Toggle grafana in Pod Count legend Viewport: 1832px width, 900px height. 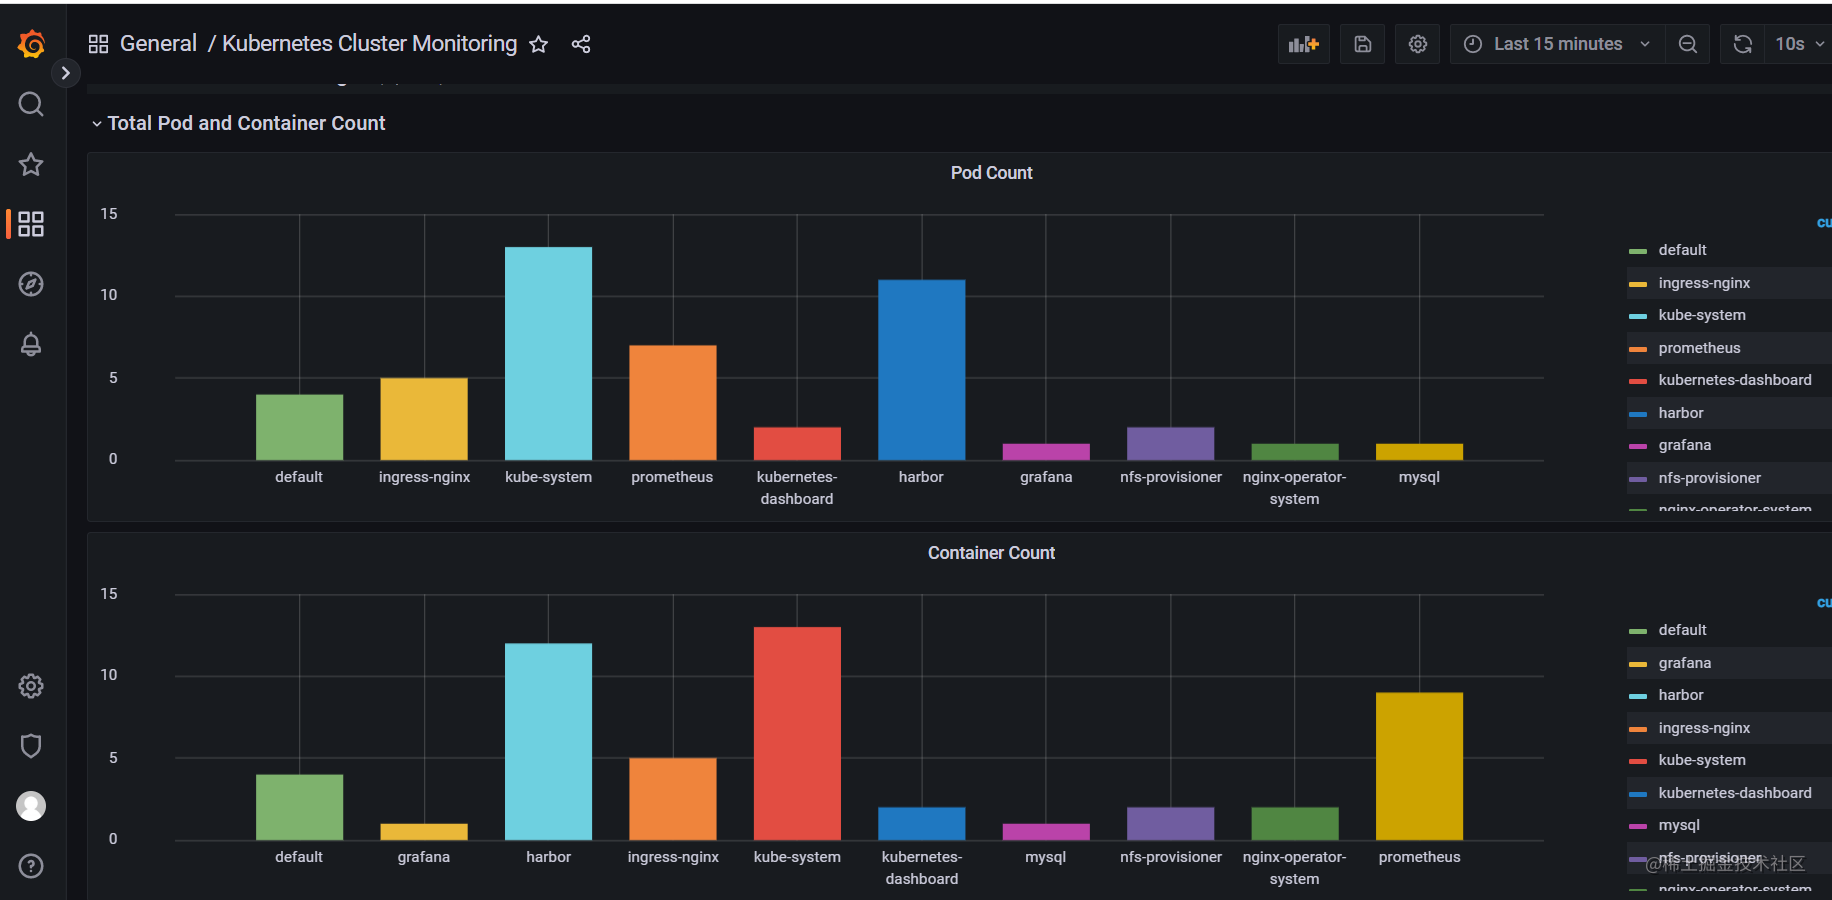pyautogui.click(x=1685, y=445)
